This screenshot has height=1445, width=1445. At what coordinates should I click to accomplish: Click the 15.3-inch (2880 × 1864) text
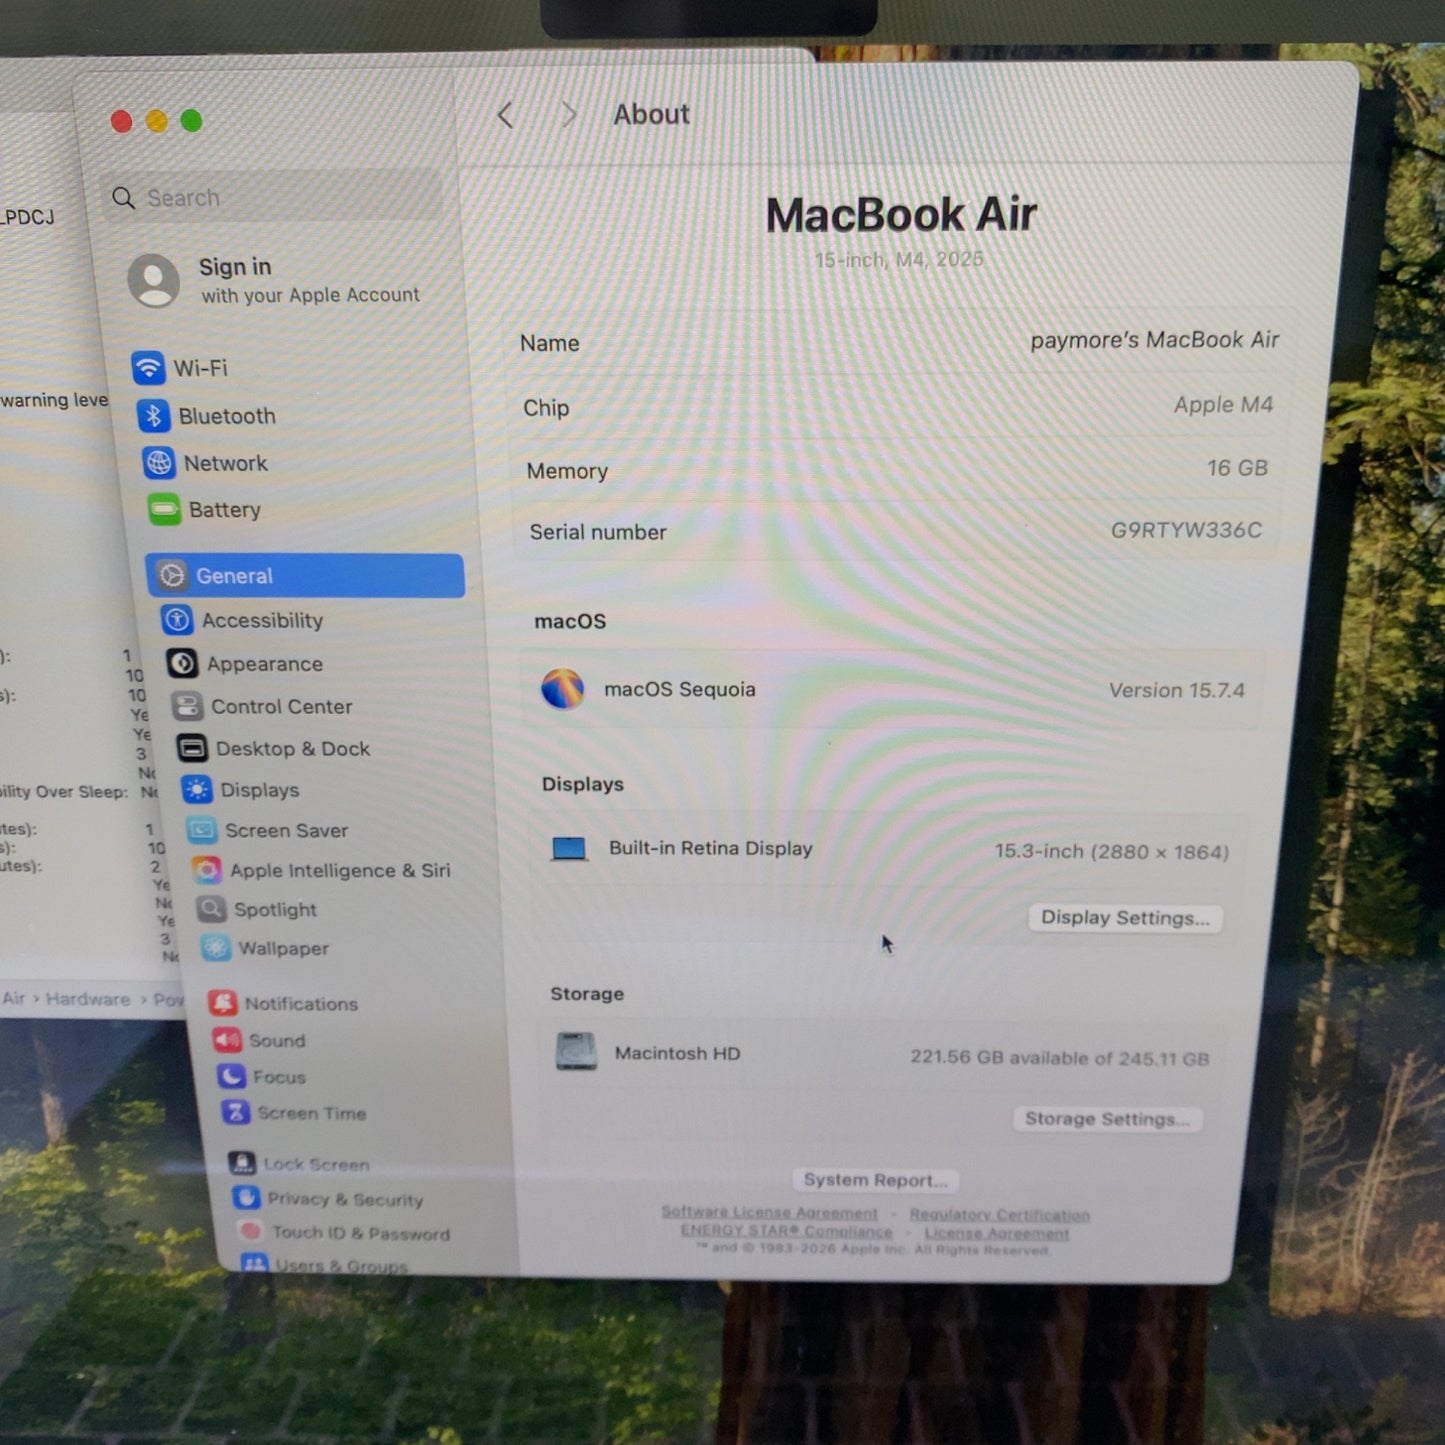coord(1111,852)
